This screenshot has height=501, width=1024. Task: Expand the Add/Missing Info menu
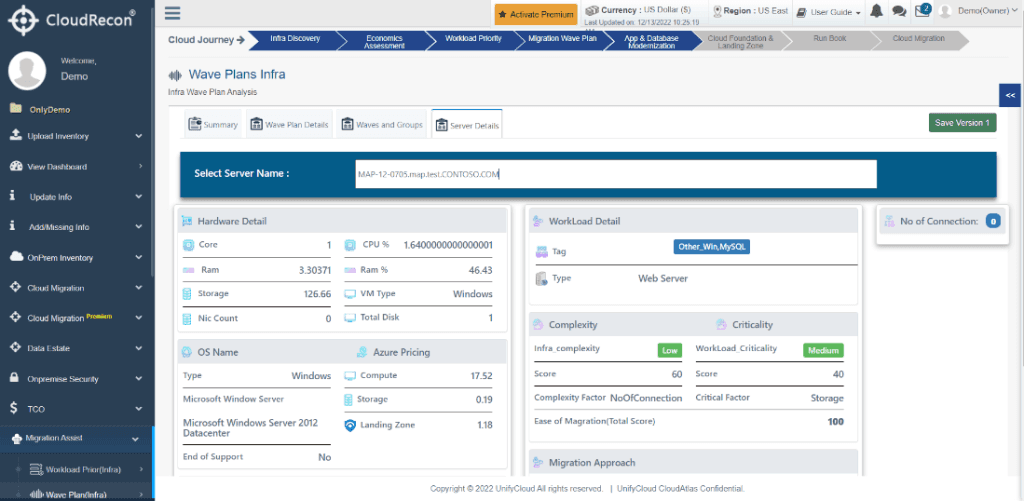point(138,227)
